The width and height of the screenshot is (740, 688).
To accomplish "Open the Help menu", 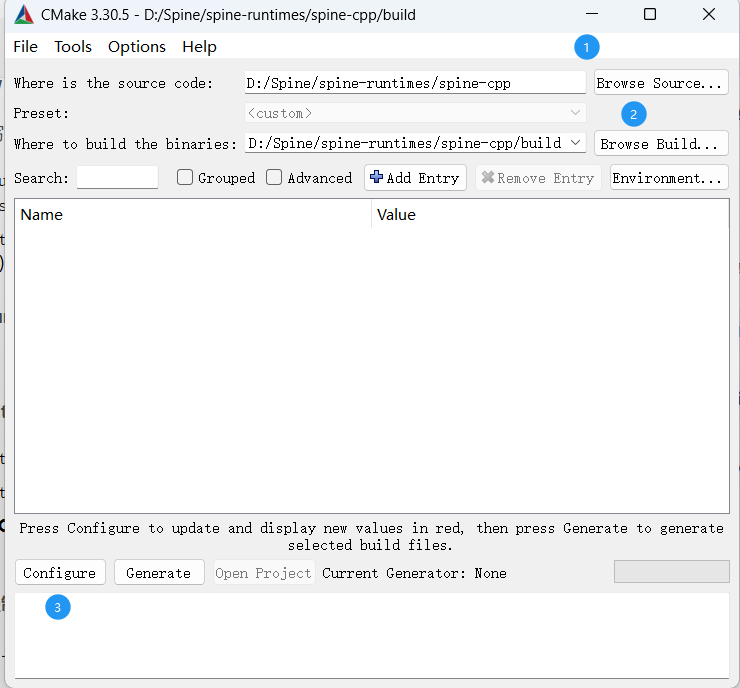I will pyautogui.click(x=199, y=47).
